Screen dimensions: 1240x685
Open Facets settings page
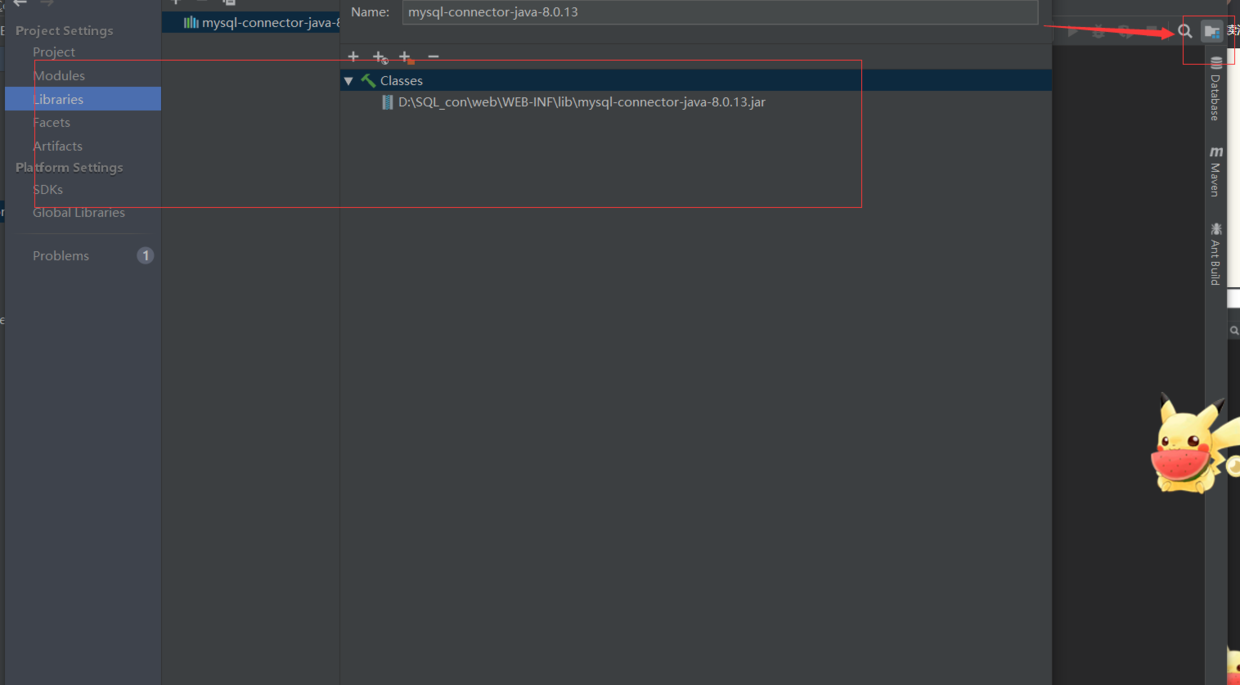[x=51, y=122]
